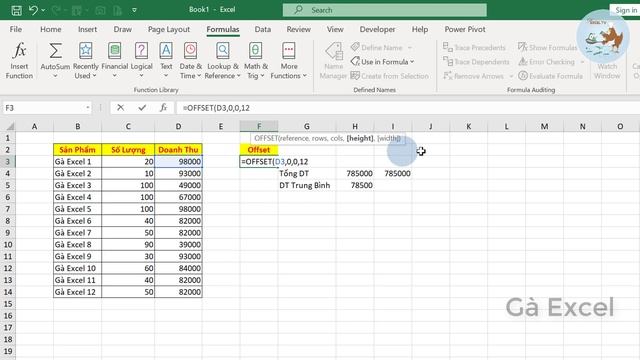Expand the Define Name dropdown arrow
The height and width of the screenshot is (360, 640).
tap(410, 48)
